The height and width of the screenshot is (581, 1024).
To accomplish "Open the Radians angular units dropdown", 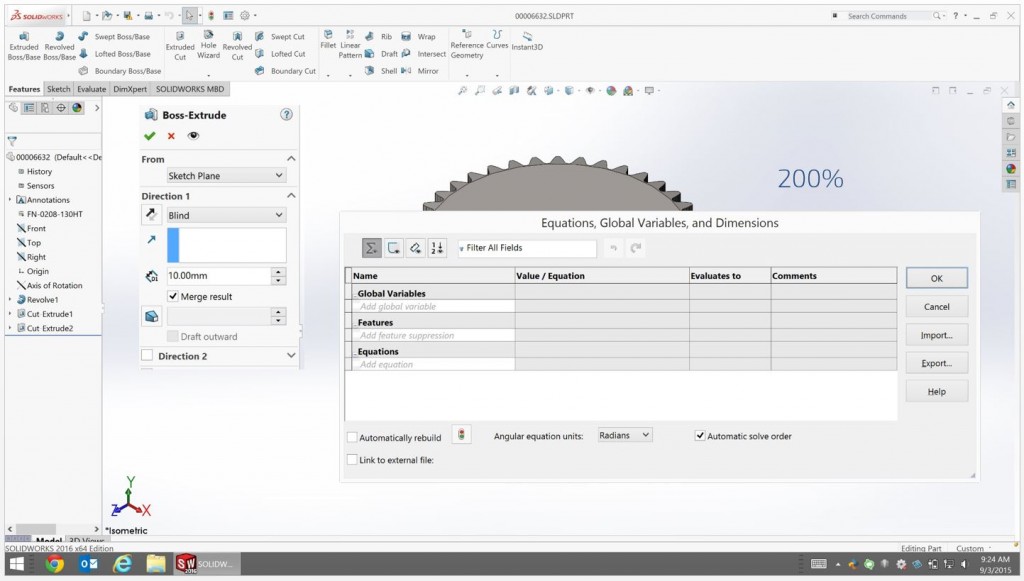I will [x=625, y=435].
